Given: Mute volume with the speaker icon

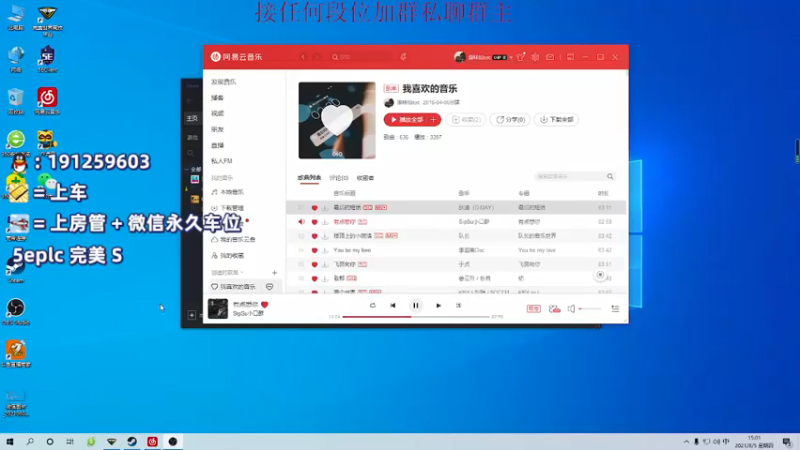Looking at the screenshot, I should pos(571,309).
